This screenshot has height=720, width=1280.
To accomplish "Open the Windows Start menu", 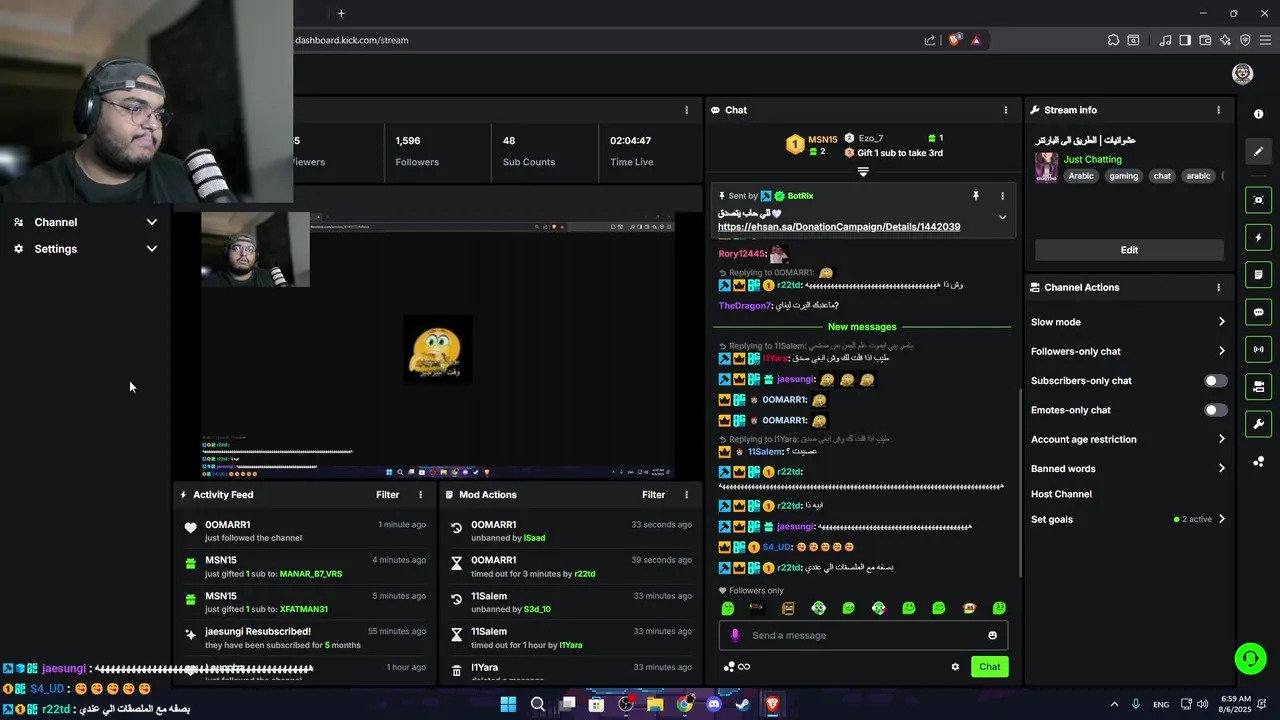I will [x=508, y=704].
